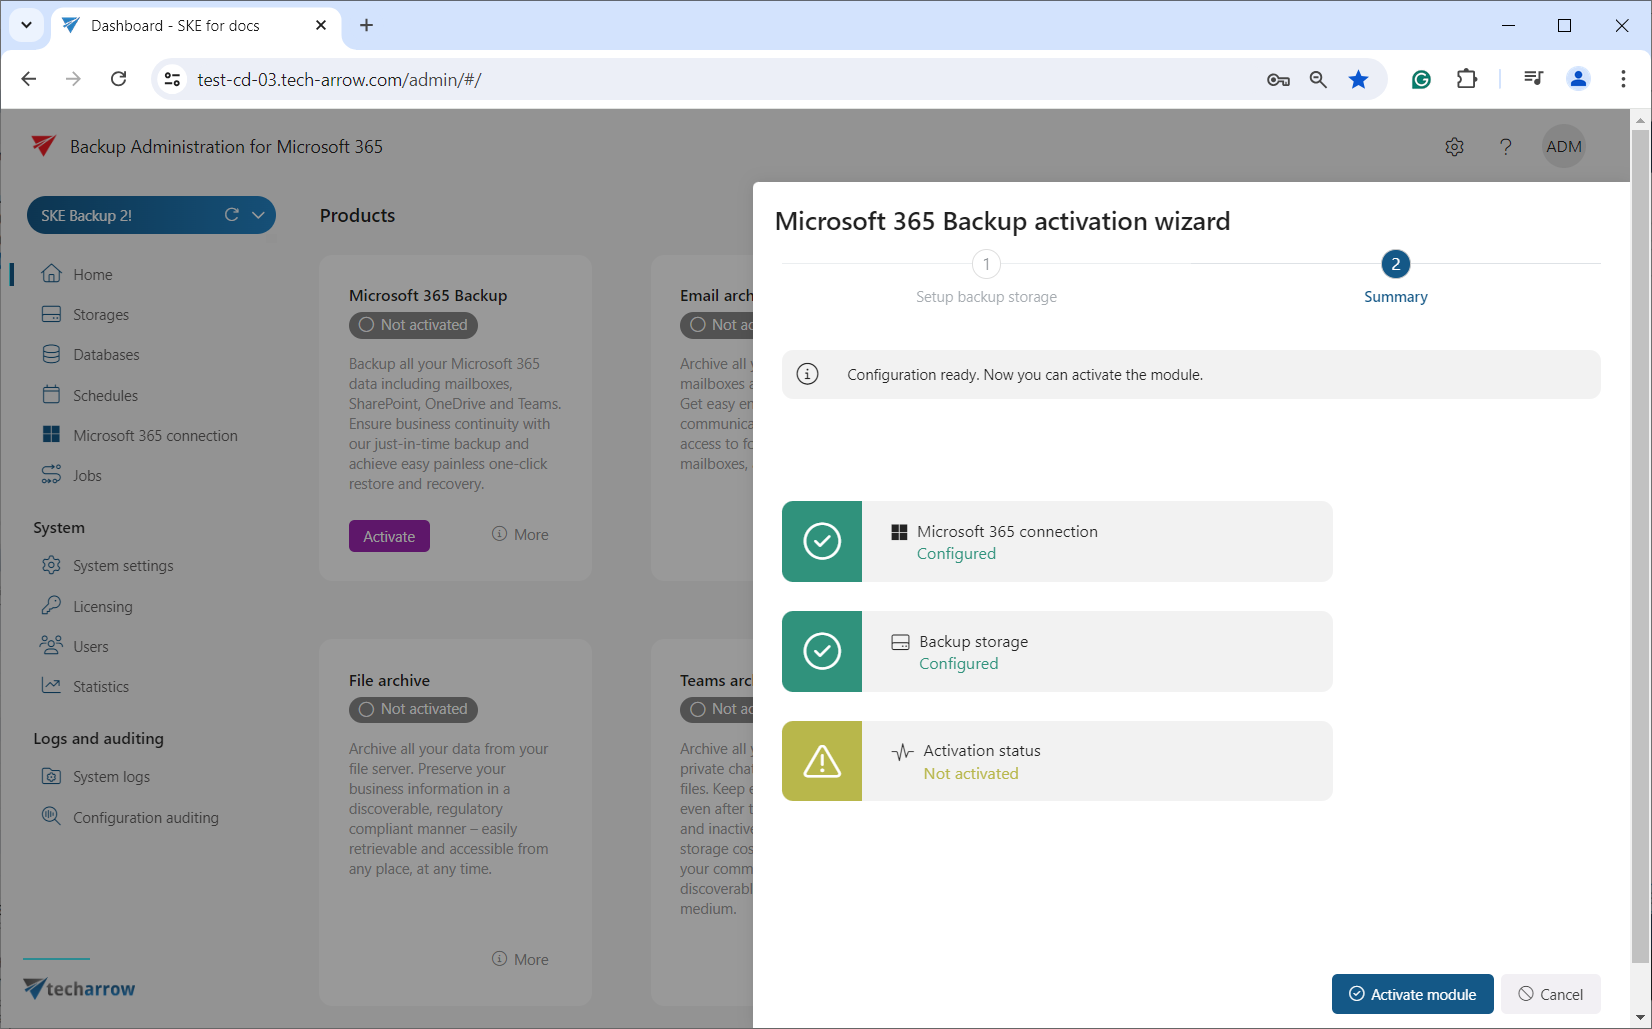Open Chrome's three-dot menu
Image resolution: width=1652 pixels, height=1029 pixels.
tap(1622, 80)
